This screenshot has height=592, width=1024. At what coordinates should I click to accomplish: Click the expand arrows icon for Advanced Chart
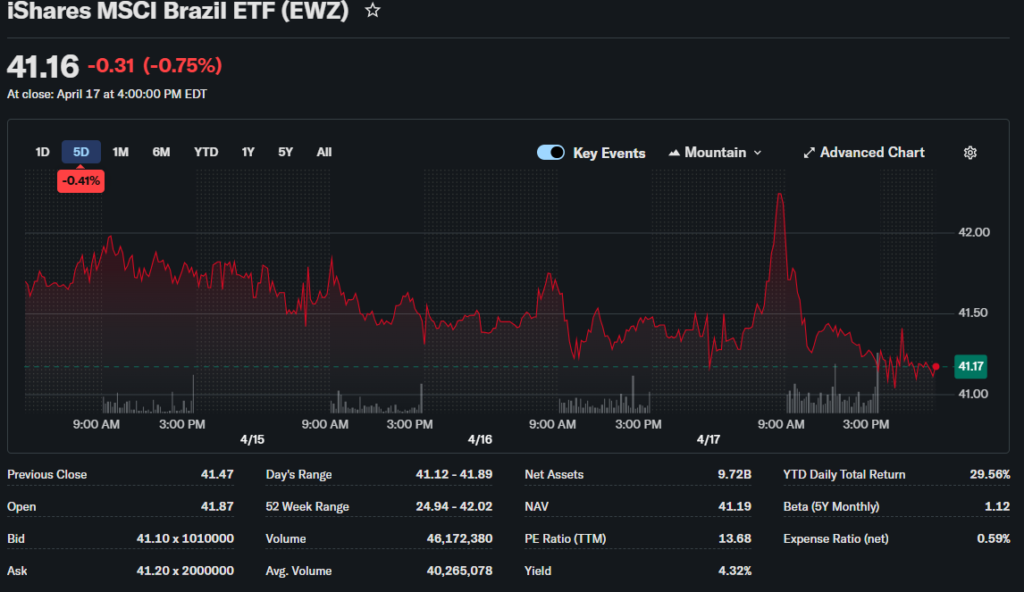point(809,153)
